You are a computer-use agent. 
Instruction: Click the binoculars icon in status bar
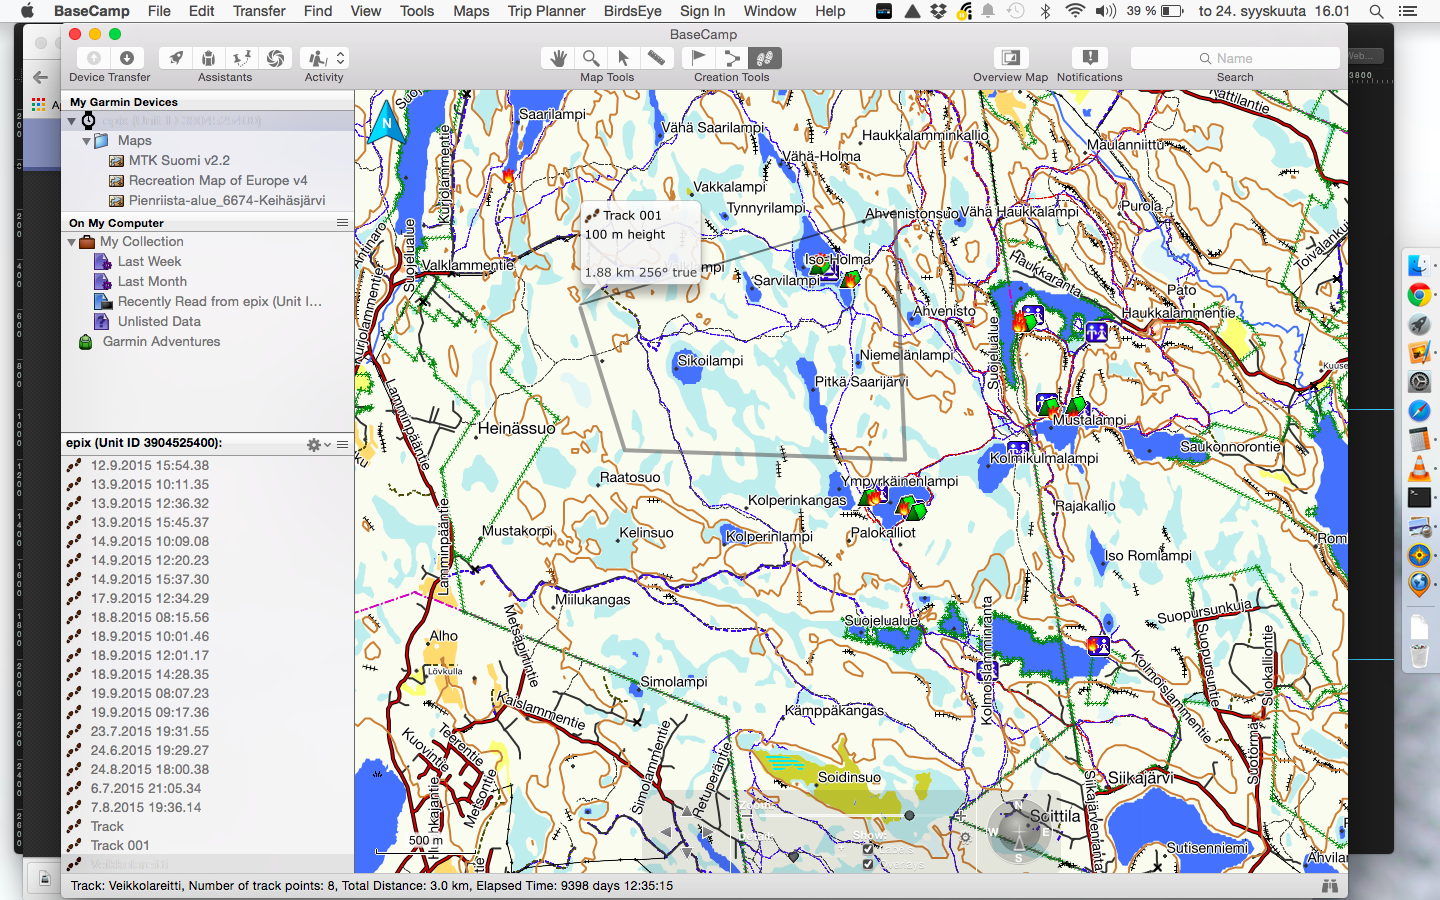point(1329,886)
